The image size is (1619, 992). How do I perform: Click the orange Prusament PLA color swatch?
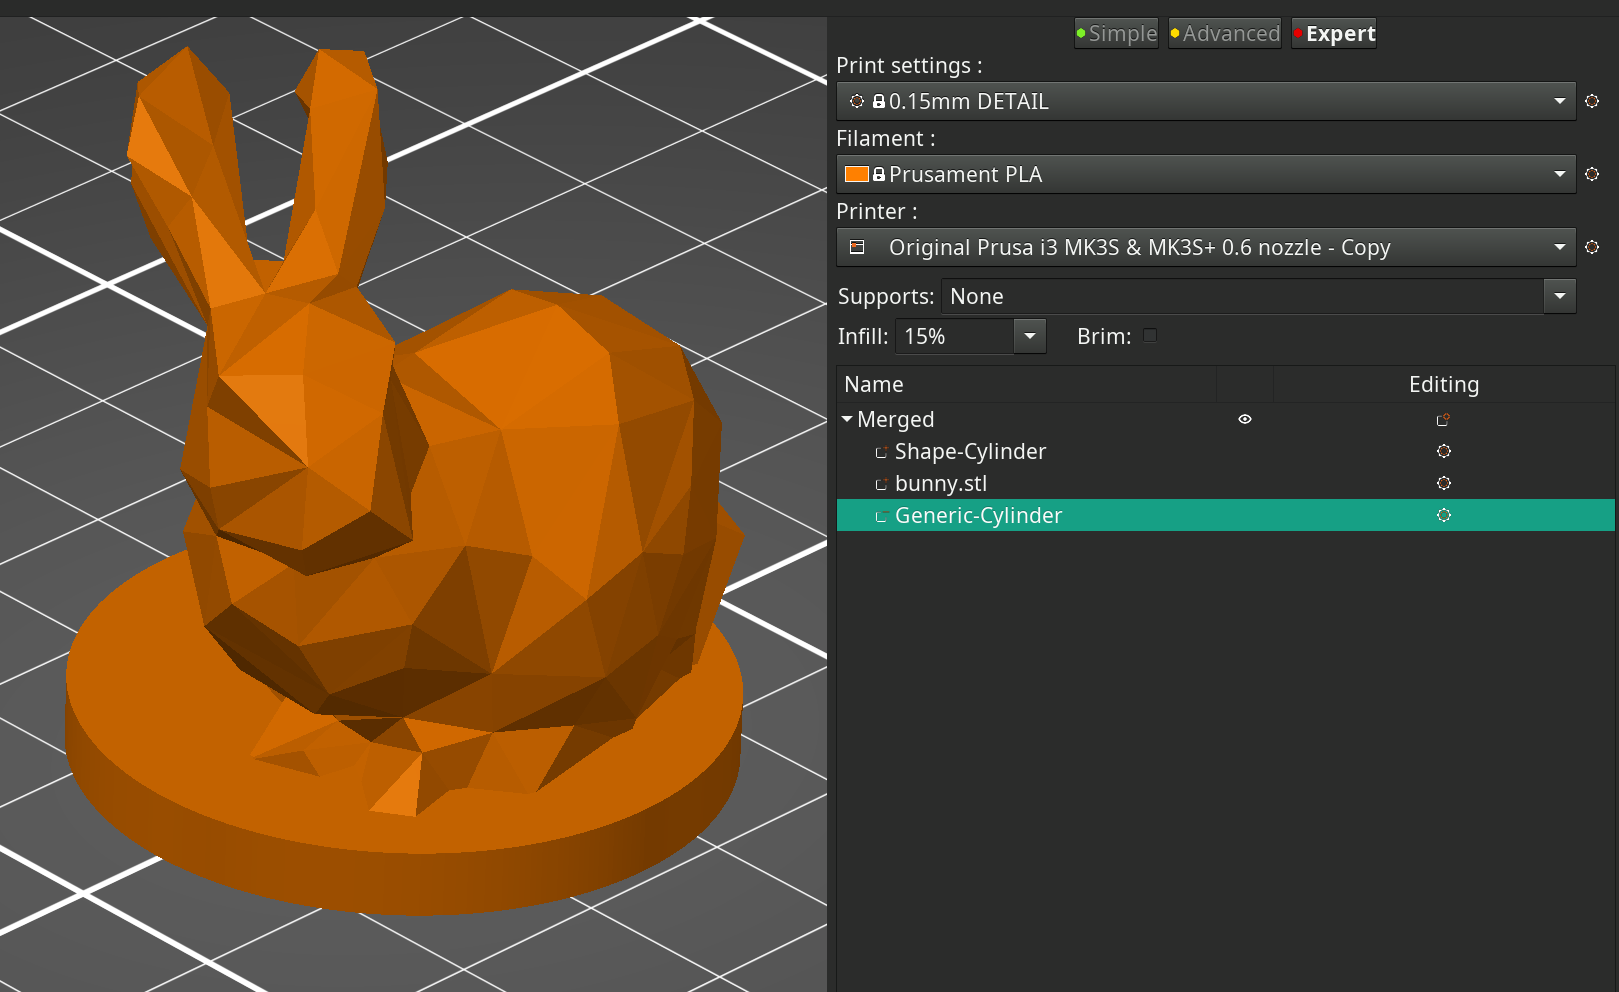tap(856, 174)
